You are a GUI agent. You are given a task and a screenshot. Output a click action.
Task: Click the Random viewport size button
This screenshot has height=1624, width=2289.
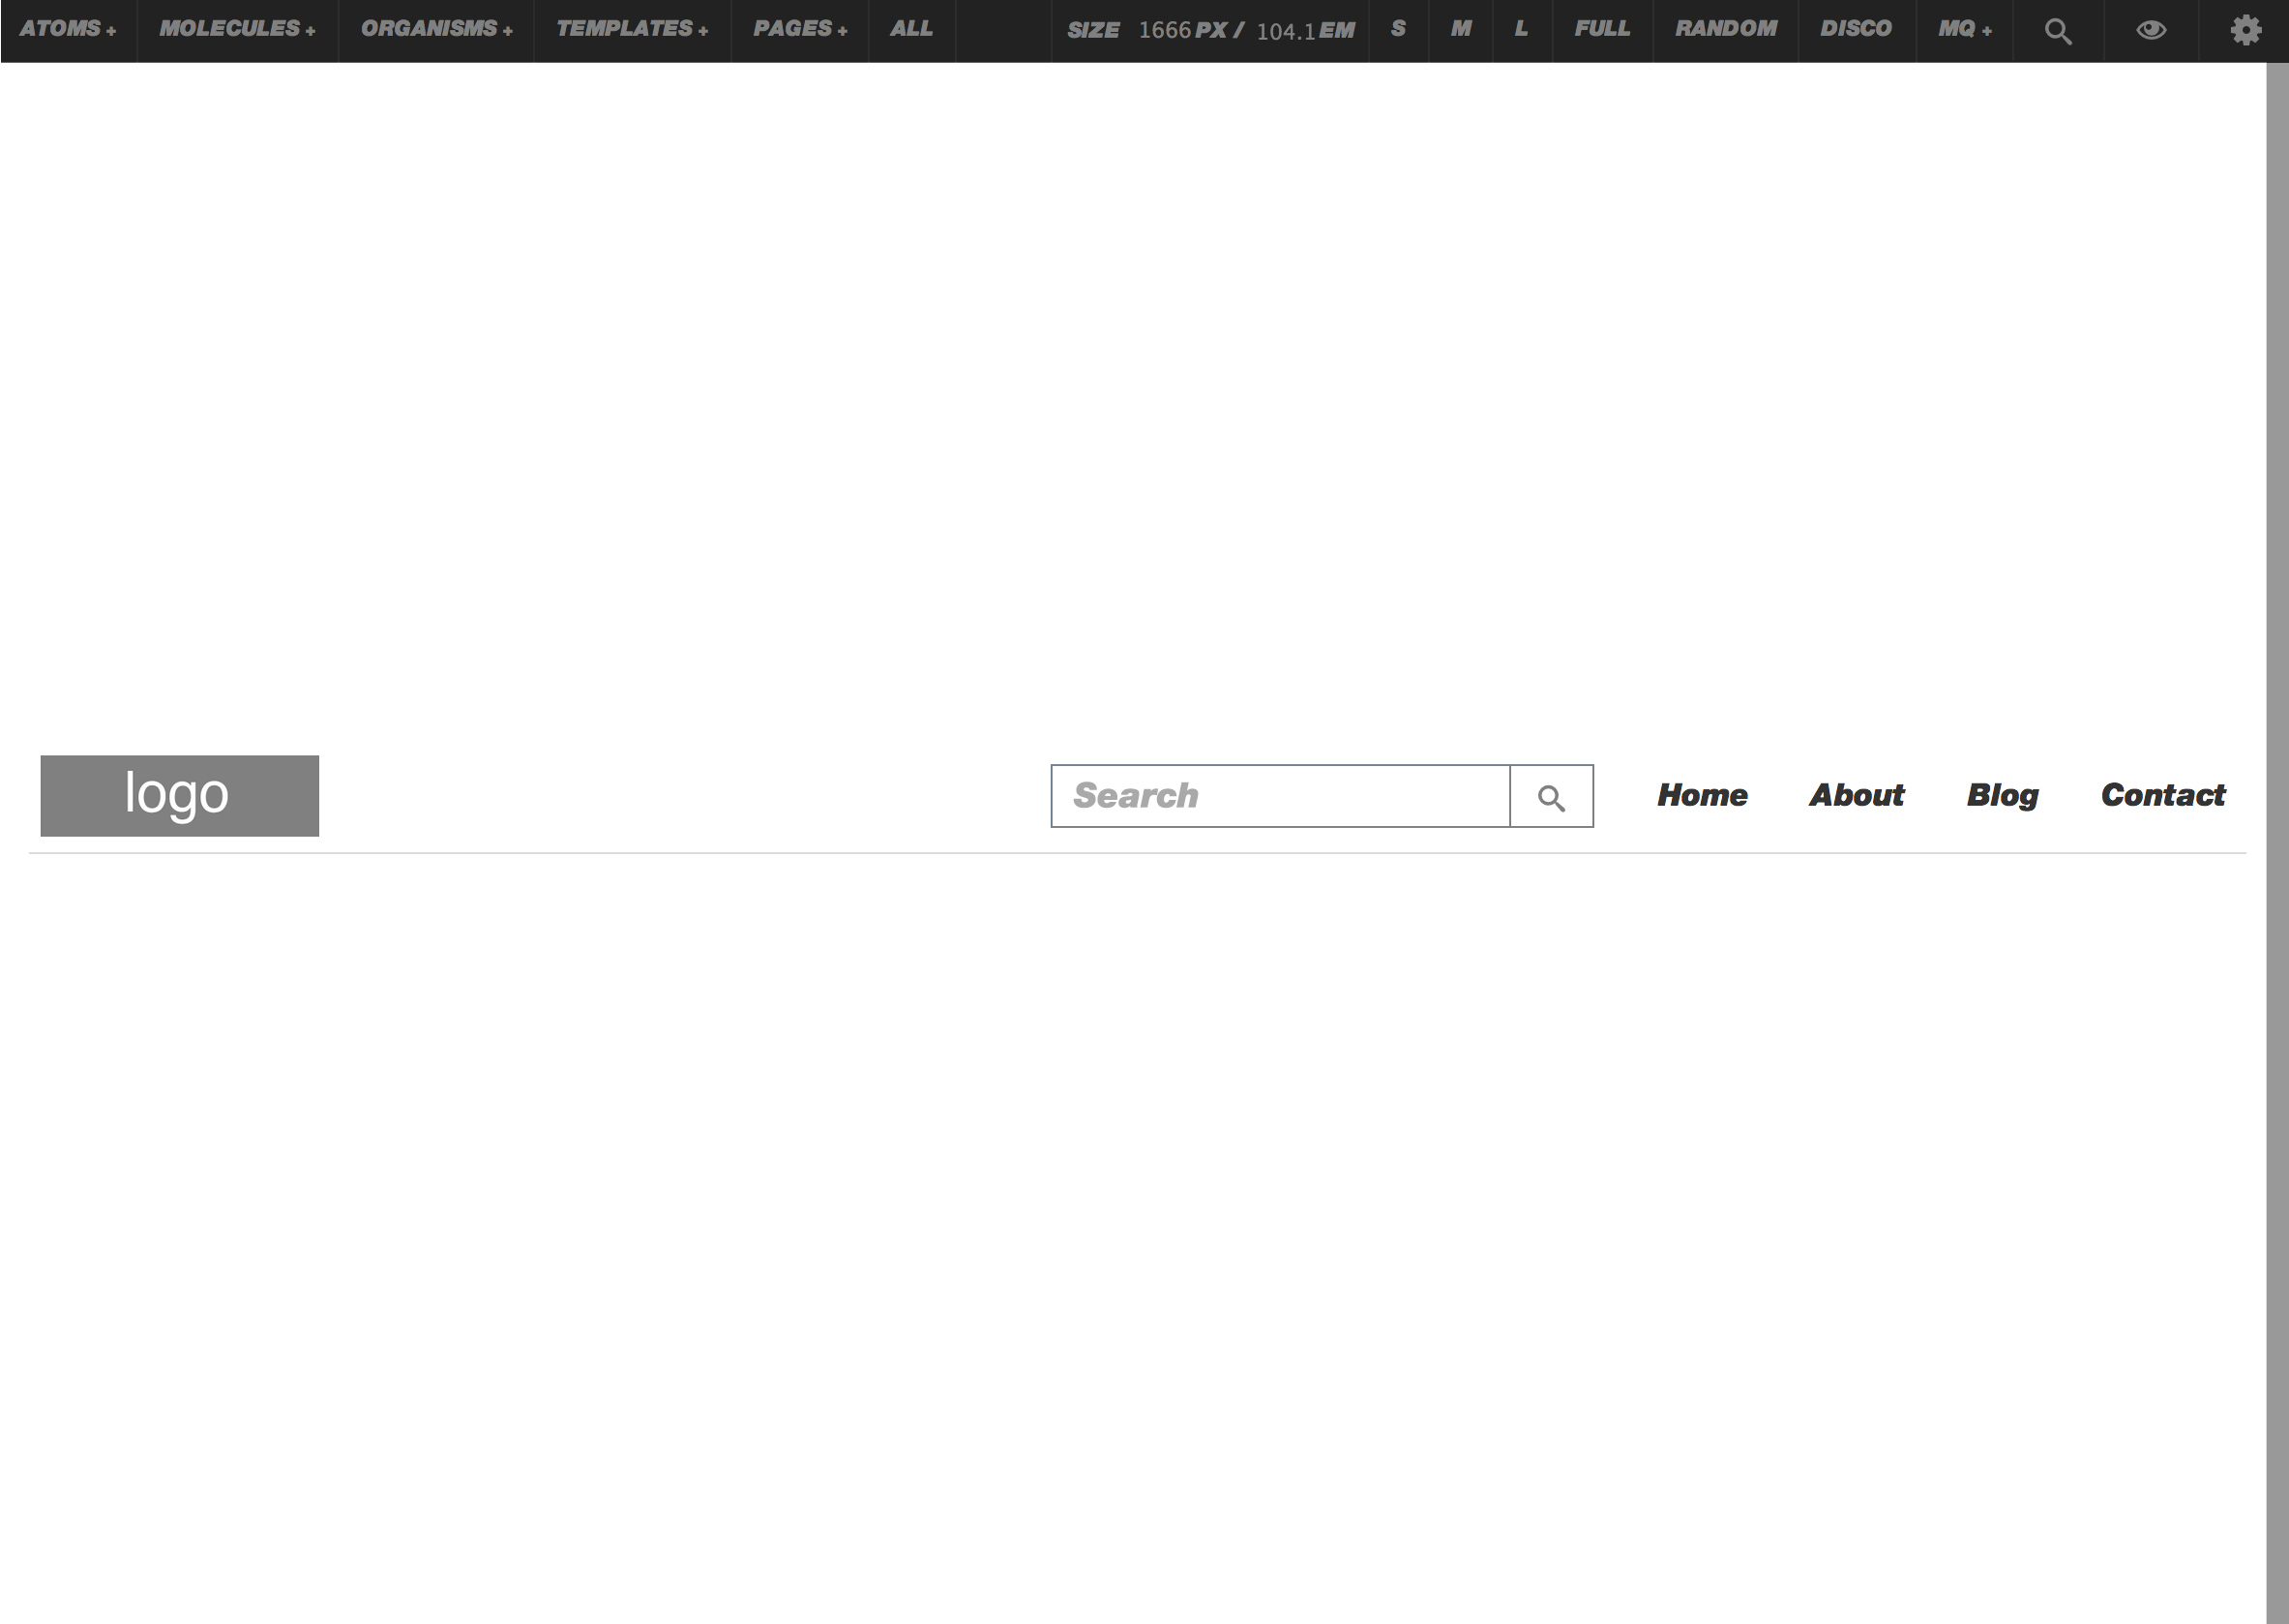(x=1725, y=29)
